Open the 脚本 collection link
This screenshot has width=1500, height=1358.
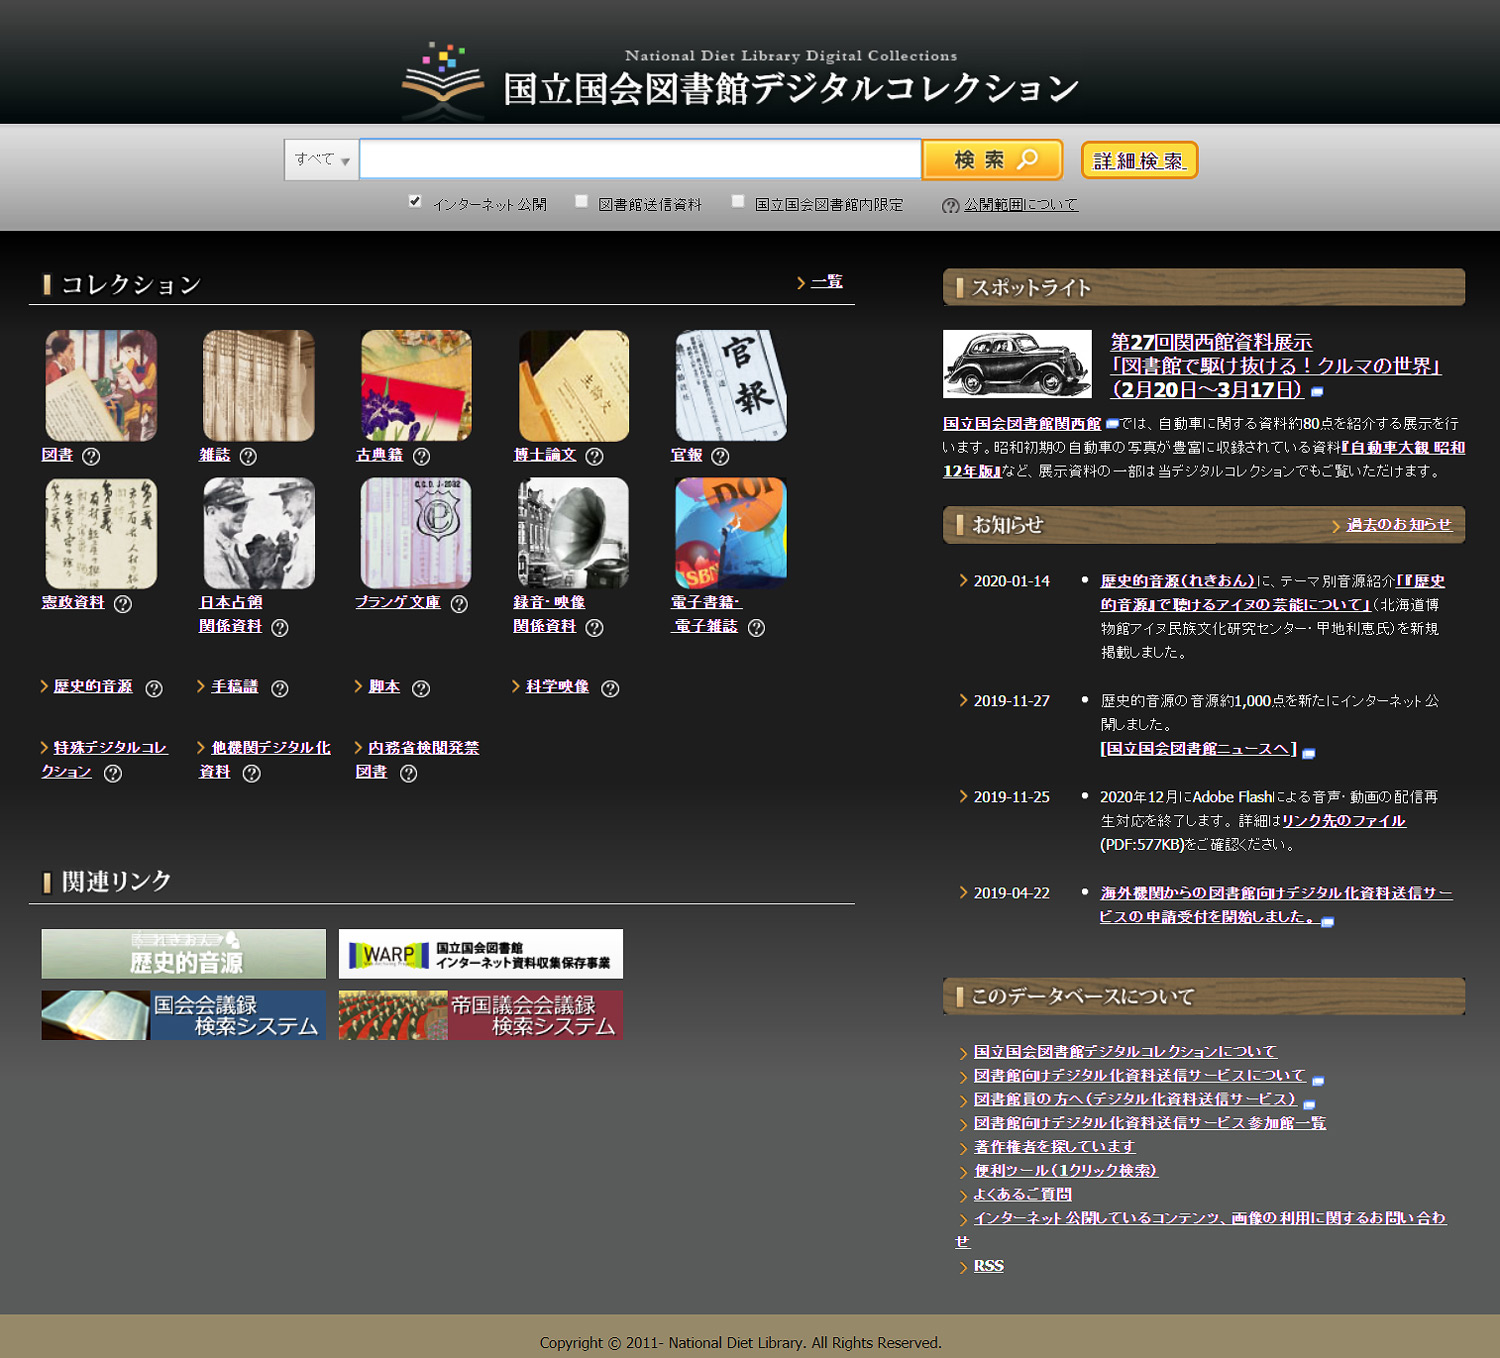point(384,686)
